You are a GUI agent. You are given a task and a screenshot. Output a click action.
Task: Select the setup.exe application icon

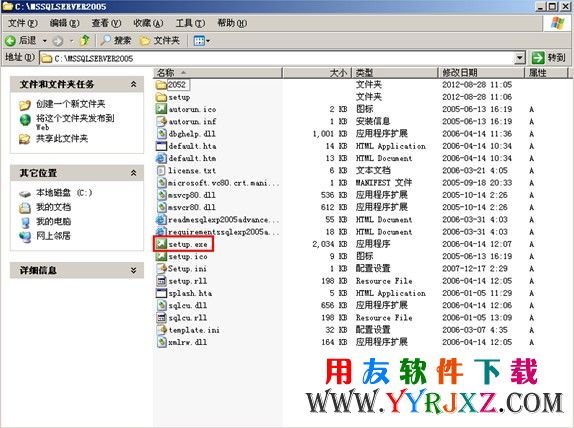point(161,244)
